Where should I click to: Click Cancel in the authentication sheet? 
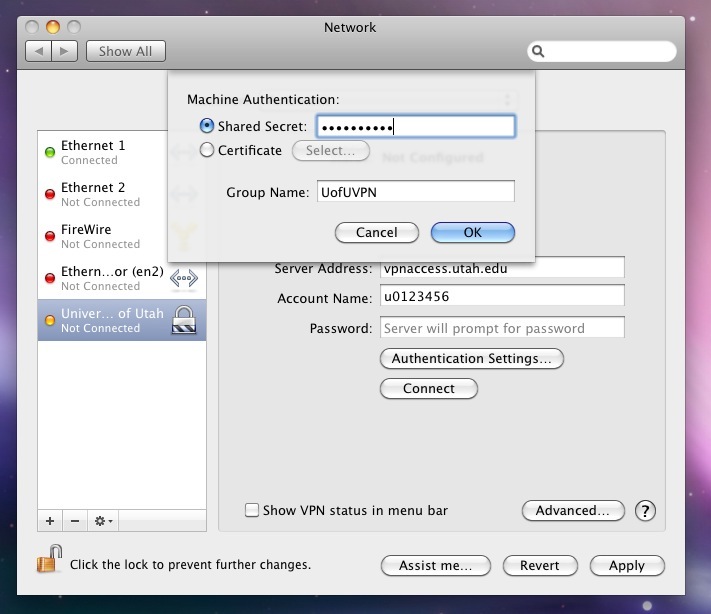(x=377, y=233)
